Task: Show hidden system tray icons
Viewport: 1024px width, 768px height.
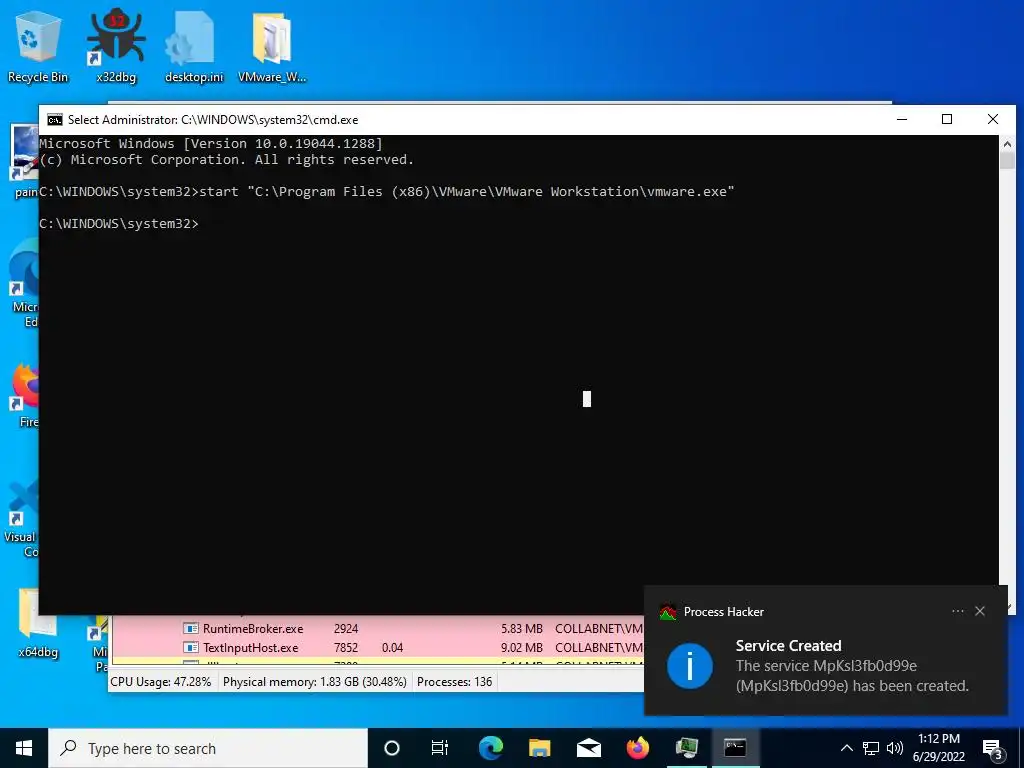Action: (846, 748)
